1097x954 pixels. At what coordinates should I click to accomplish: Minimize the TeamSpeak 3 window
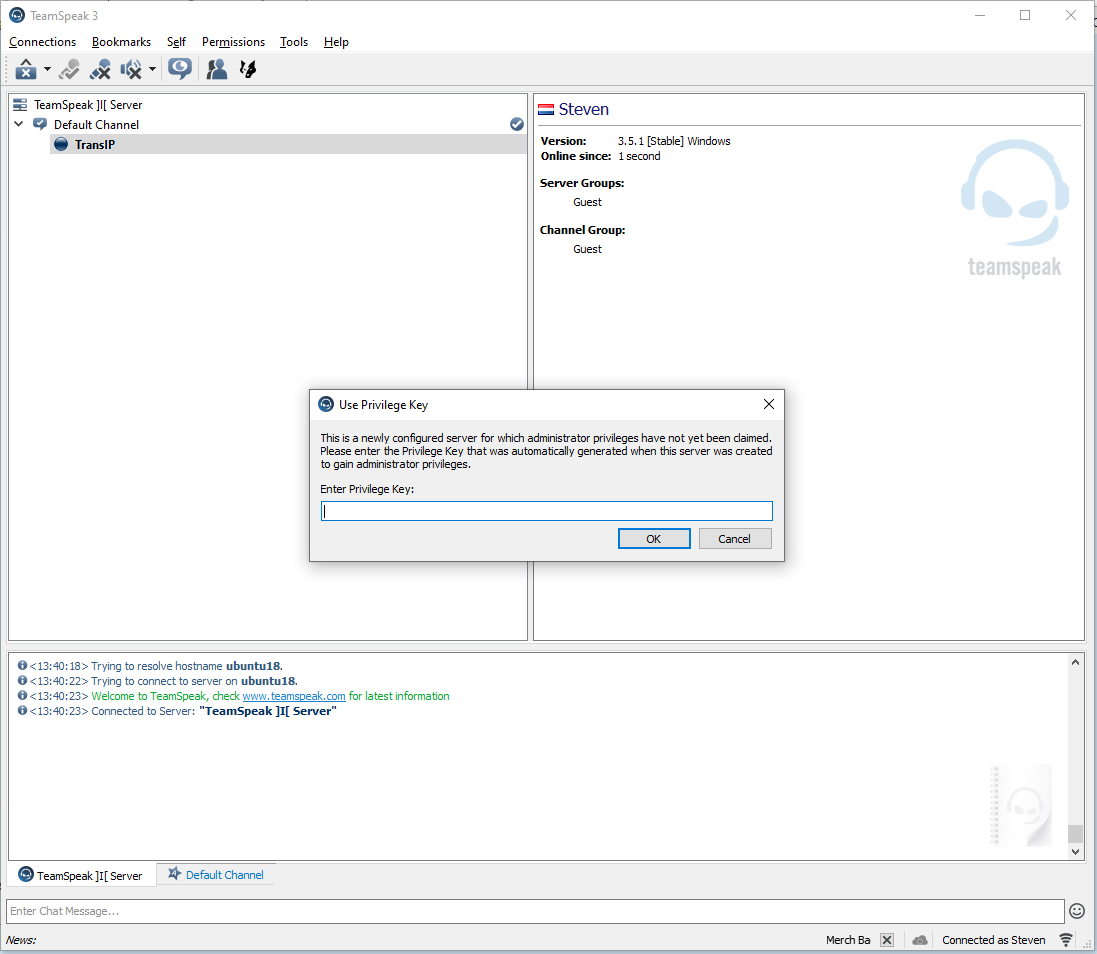(980, 15)
